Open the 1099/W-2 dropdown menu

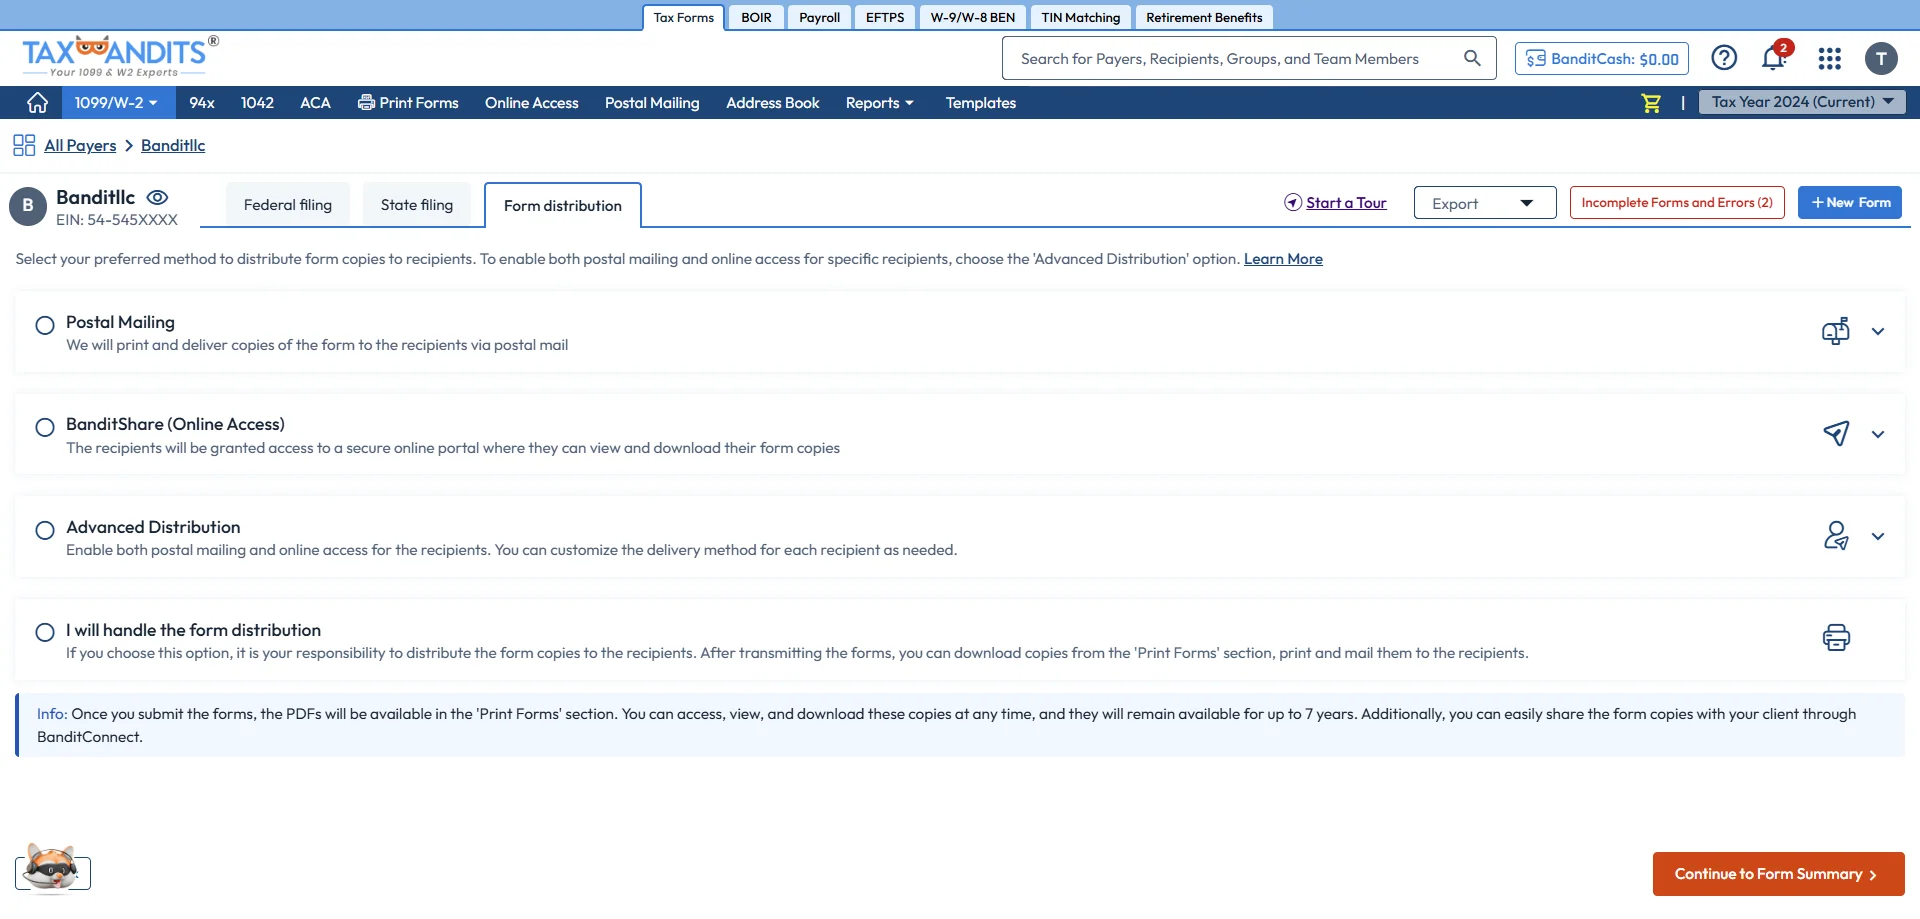tap(118, 103)
